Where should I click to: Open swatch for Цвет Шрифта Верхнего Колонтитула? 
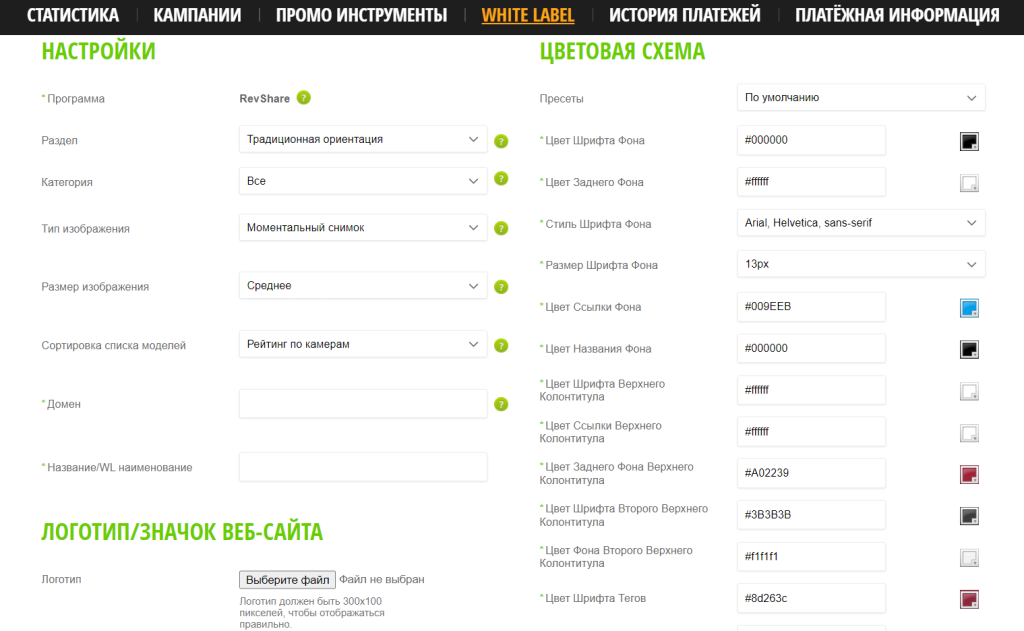(969, 391)
